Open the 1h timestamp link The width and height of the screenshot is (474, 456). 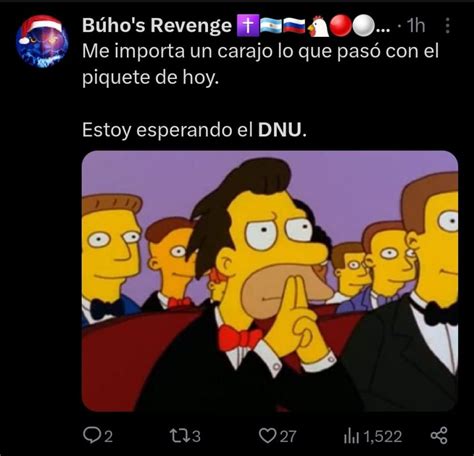(417, 26)
